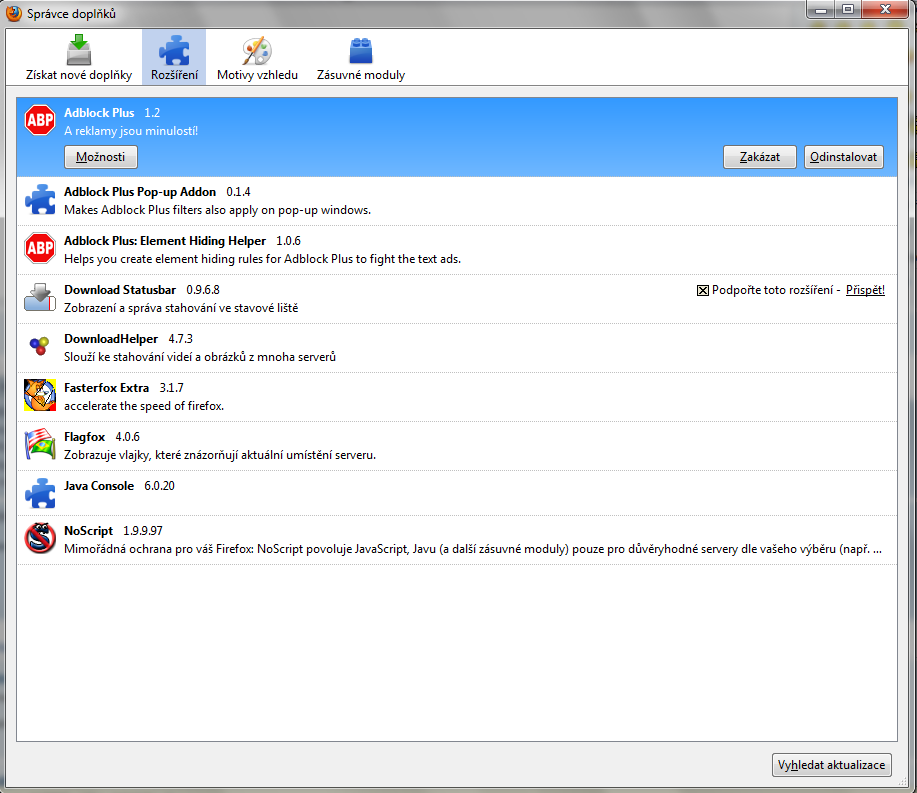
Task: Follow the Přispět! contribution link
Action: [865, 290]
